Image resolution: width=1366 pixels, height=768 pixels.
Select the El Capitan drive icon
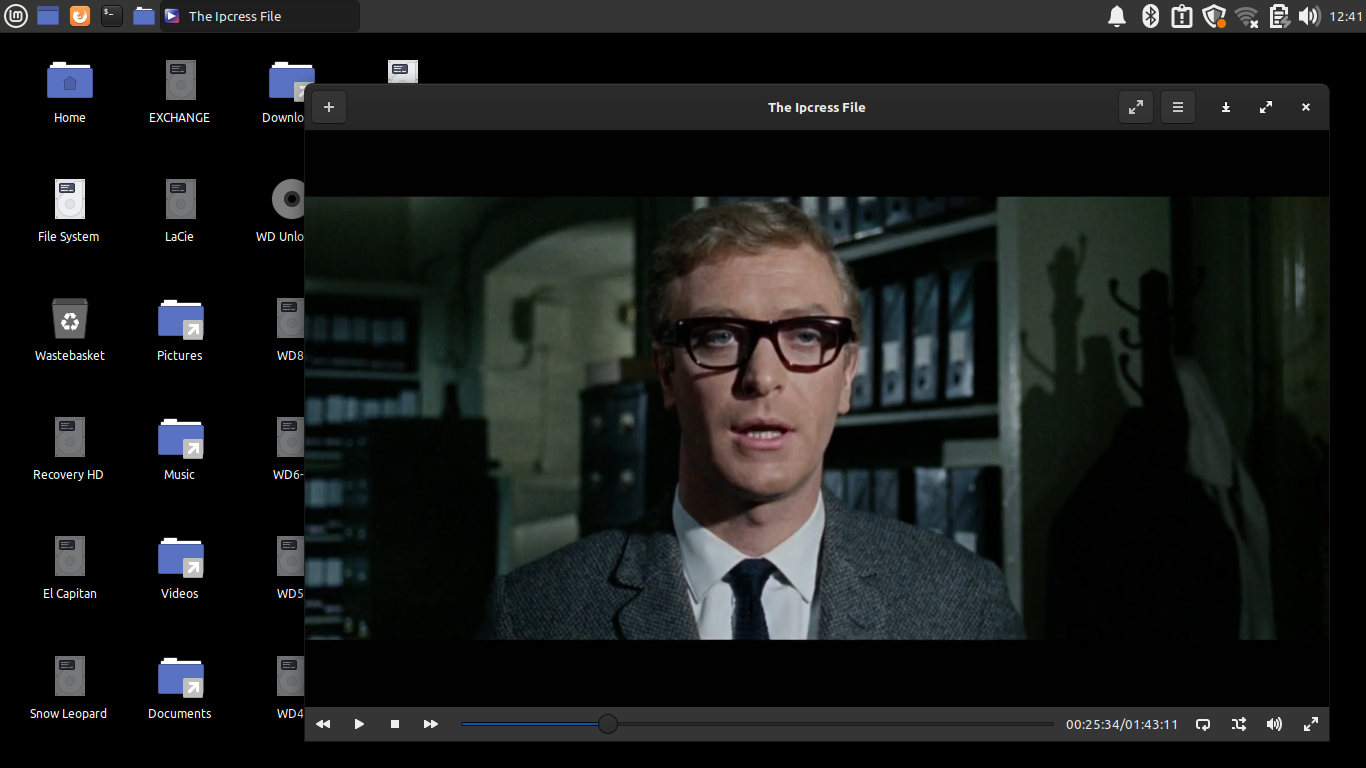click(x=70, y=568)
